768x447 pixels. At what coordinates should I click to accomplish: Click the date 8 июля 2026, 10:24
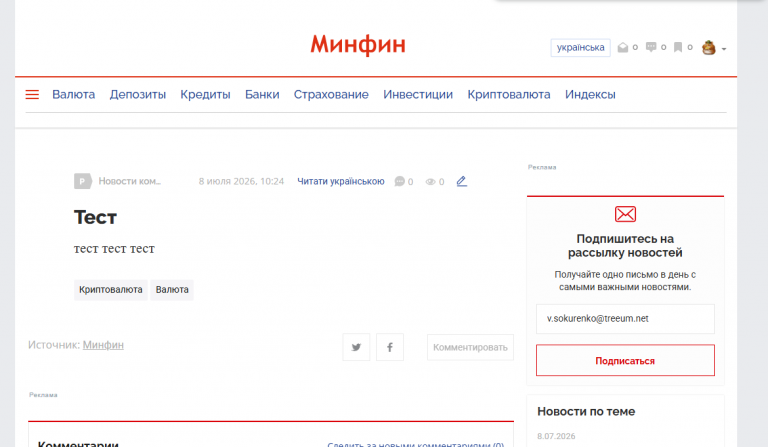(x=241, y=181)
